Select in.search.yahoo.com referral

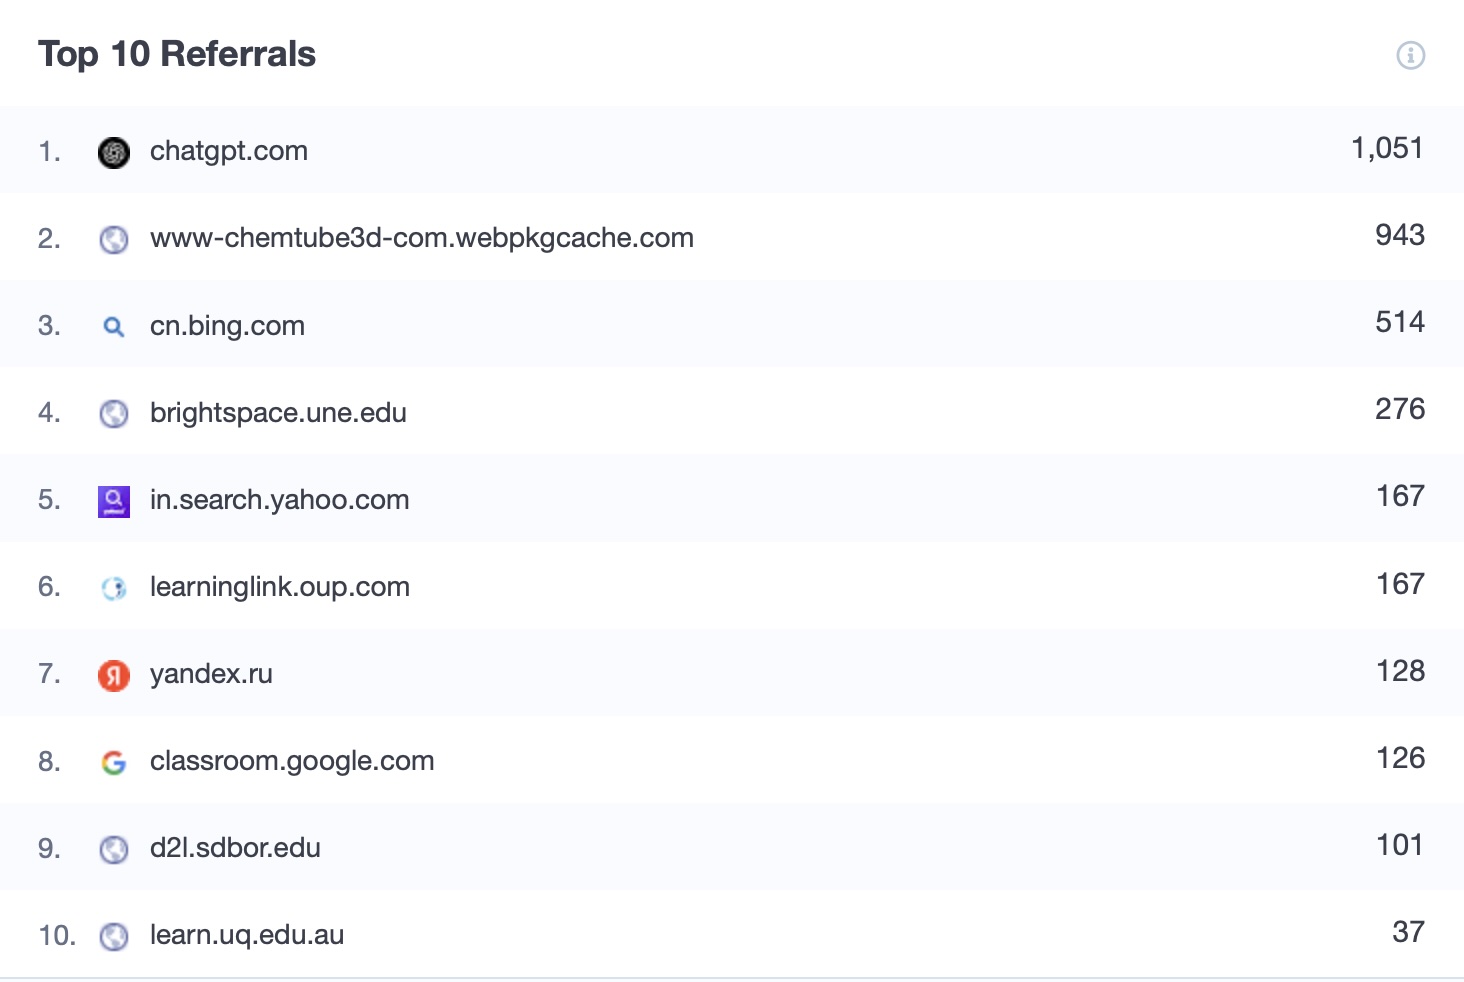[280, 500]
